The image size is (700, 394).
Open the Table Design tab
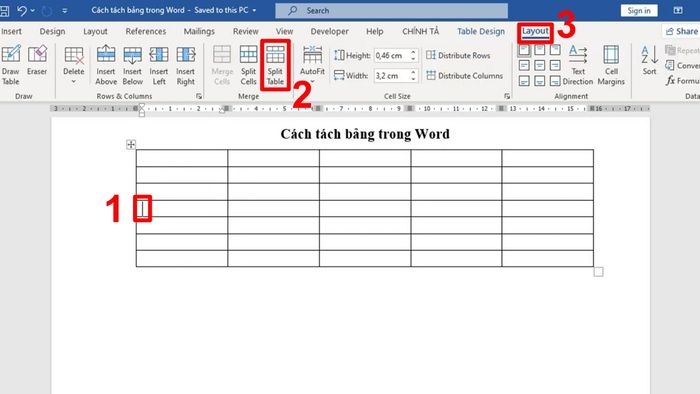(481, 31)
